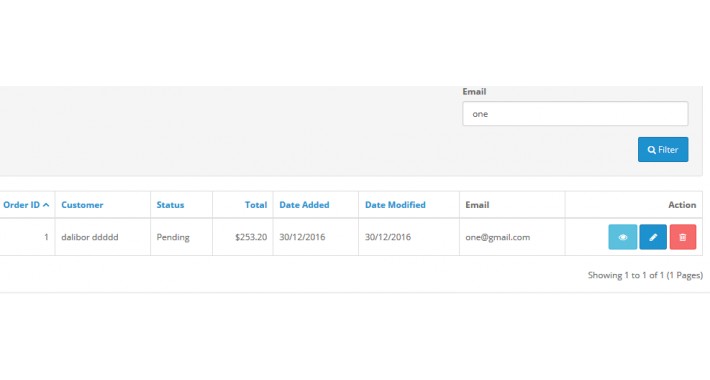Sort table by Customer column
Image resolution: width=710 pixels, height=380 pixels.
[82, 205]
